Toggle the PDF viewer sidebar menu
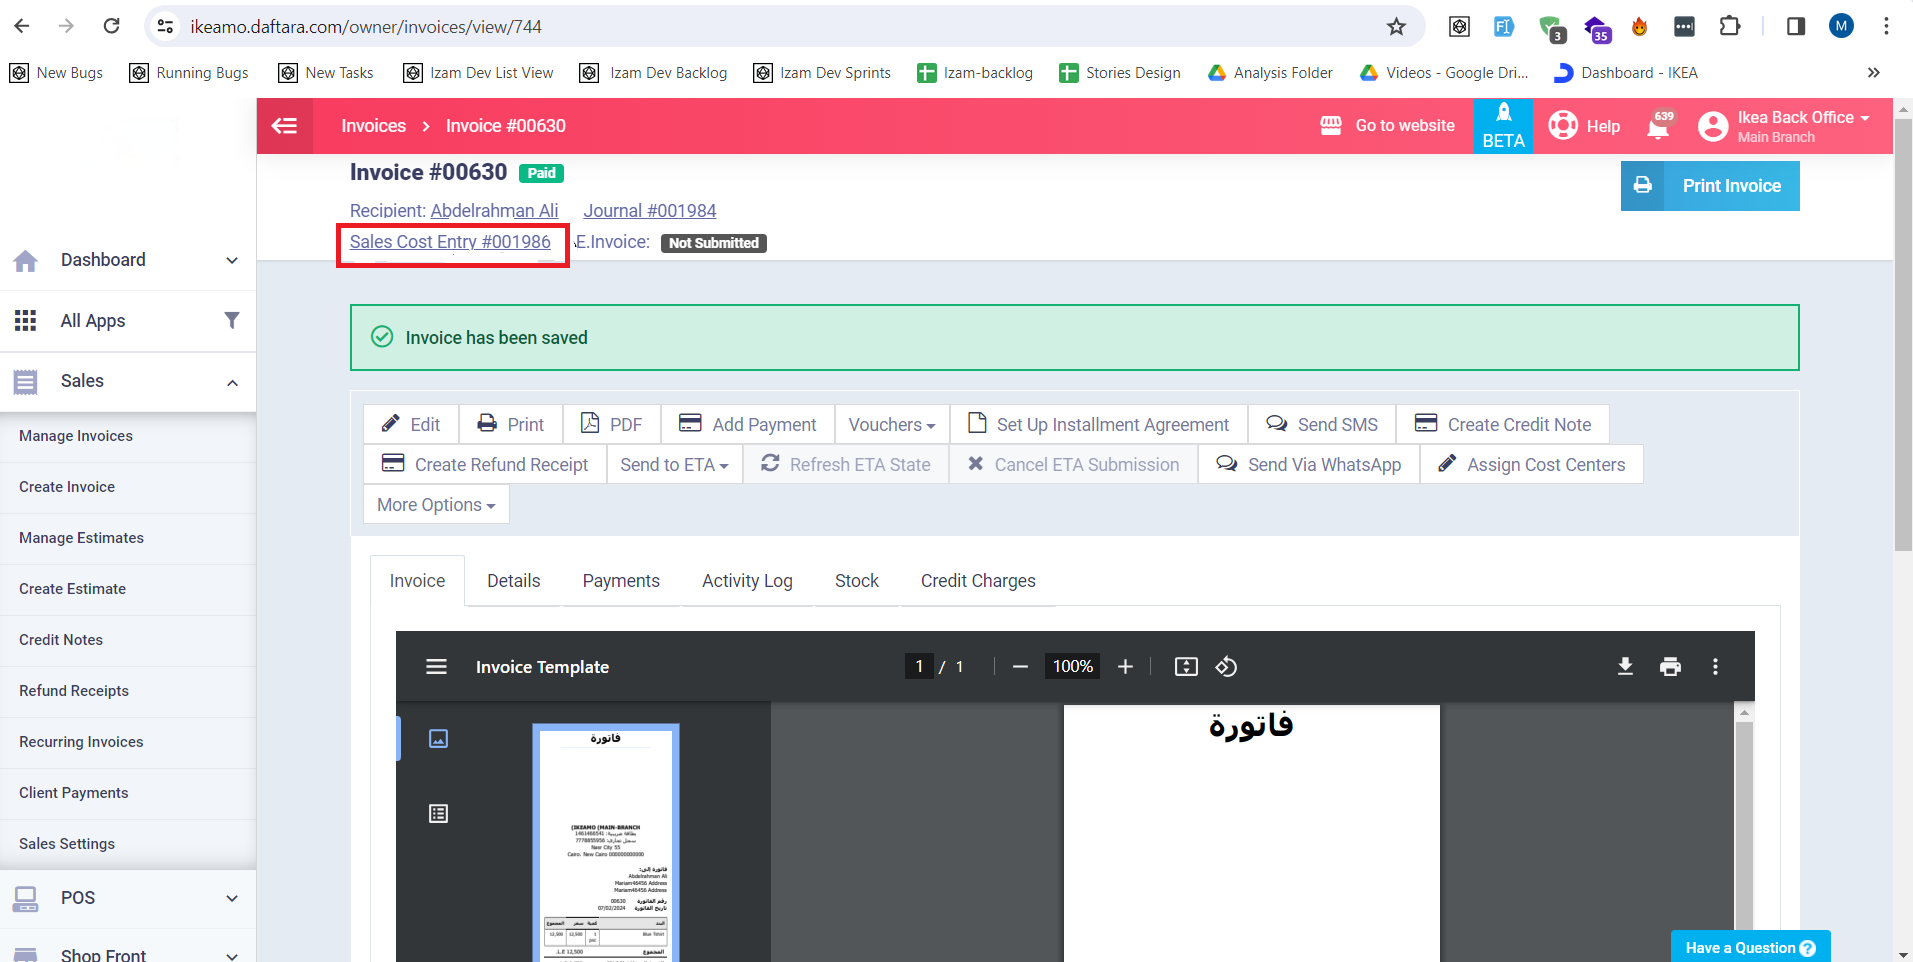Screen dimensions: 1913x962 (437, 667)
